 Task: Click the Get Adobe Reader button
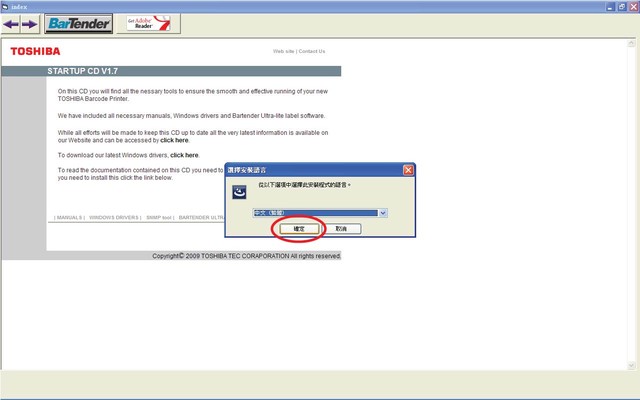click(148, 23)
